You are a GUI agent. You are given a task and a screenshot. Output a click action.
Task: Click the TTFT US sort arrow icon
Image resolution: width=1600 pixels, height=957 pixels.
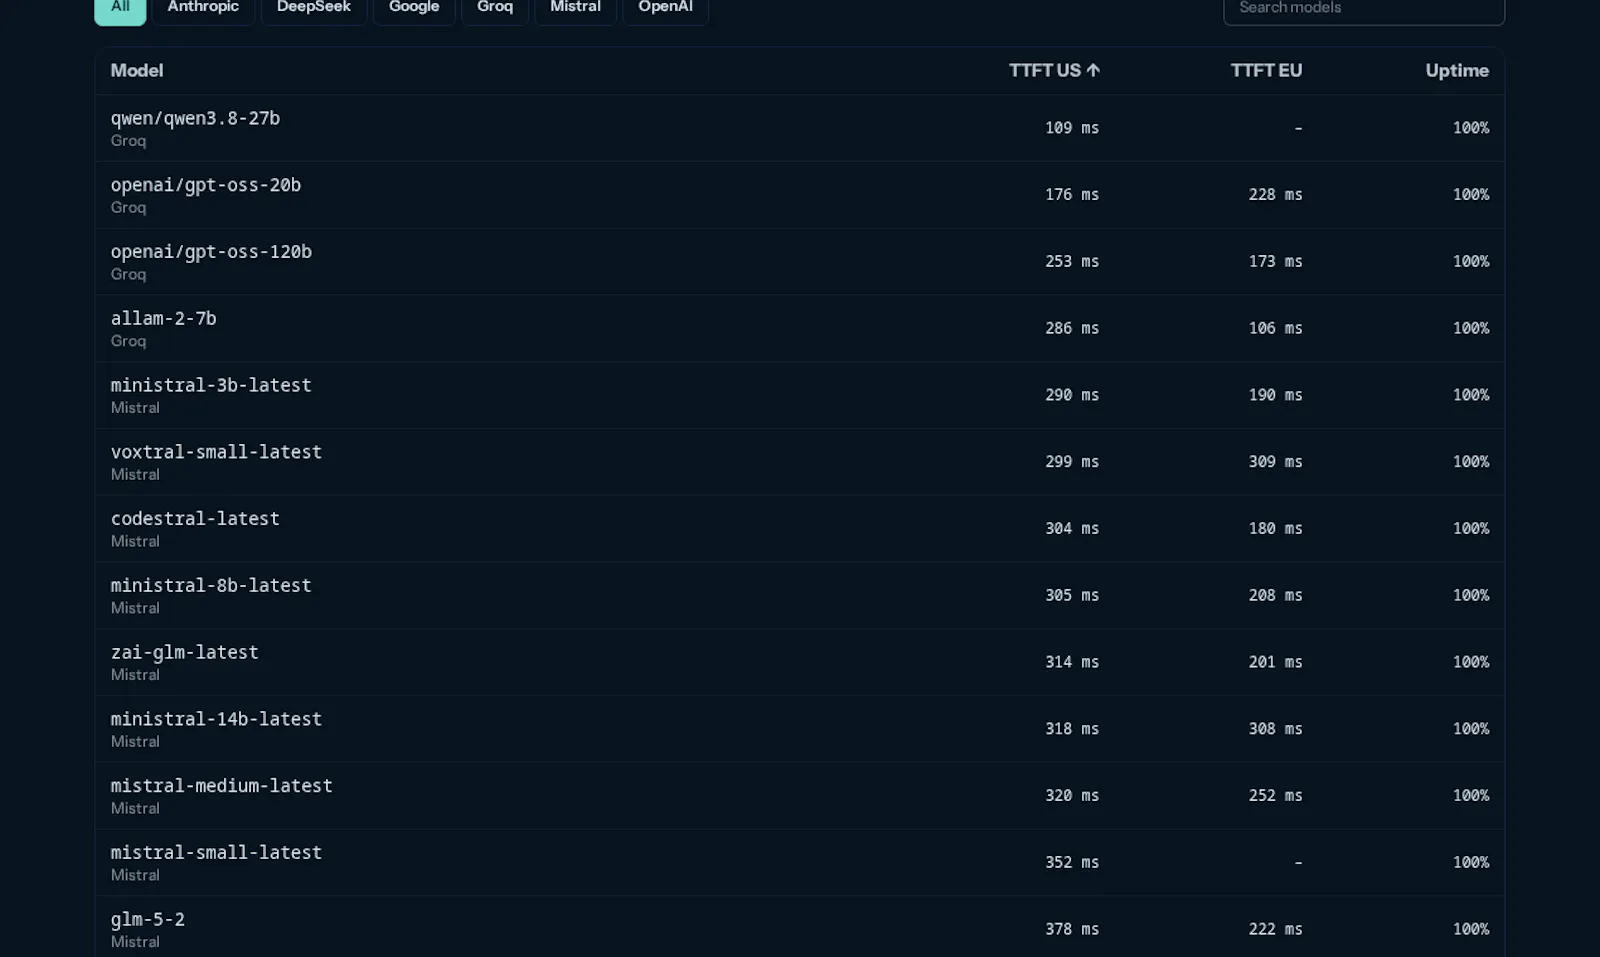click(x=1093, y=71)
